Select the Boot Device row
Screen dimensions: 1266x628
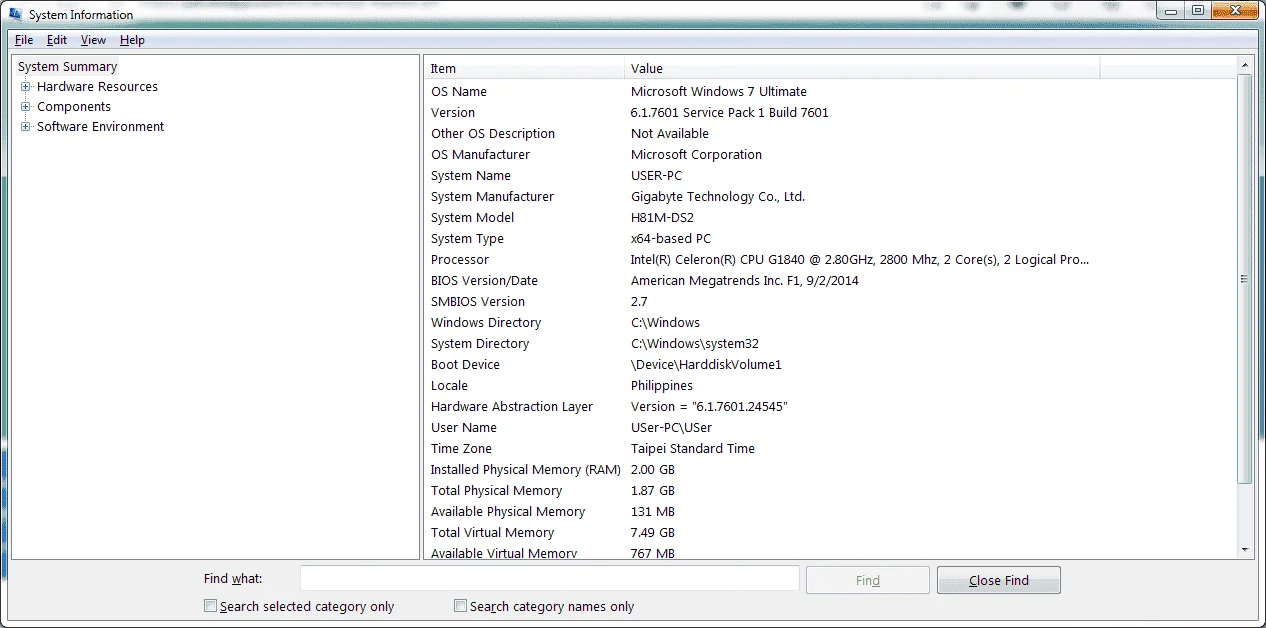pos(830,365)
